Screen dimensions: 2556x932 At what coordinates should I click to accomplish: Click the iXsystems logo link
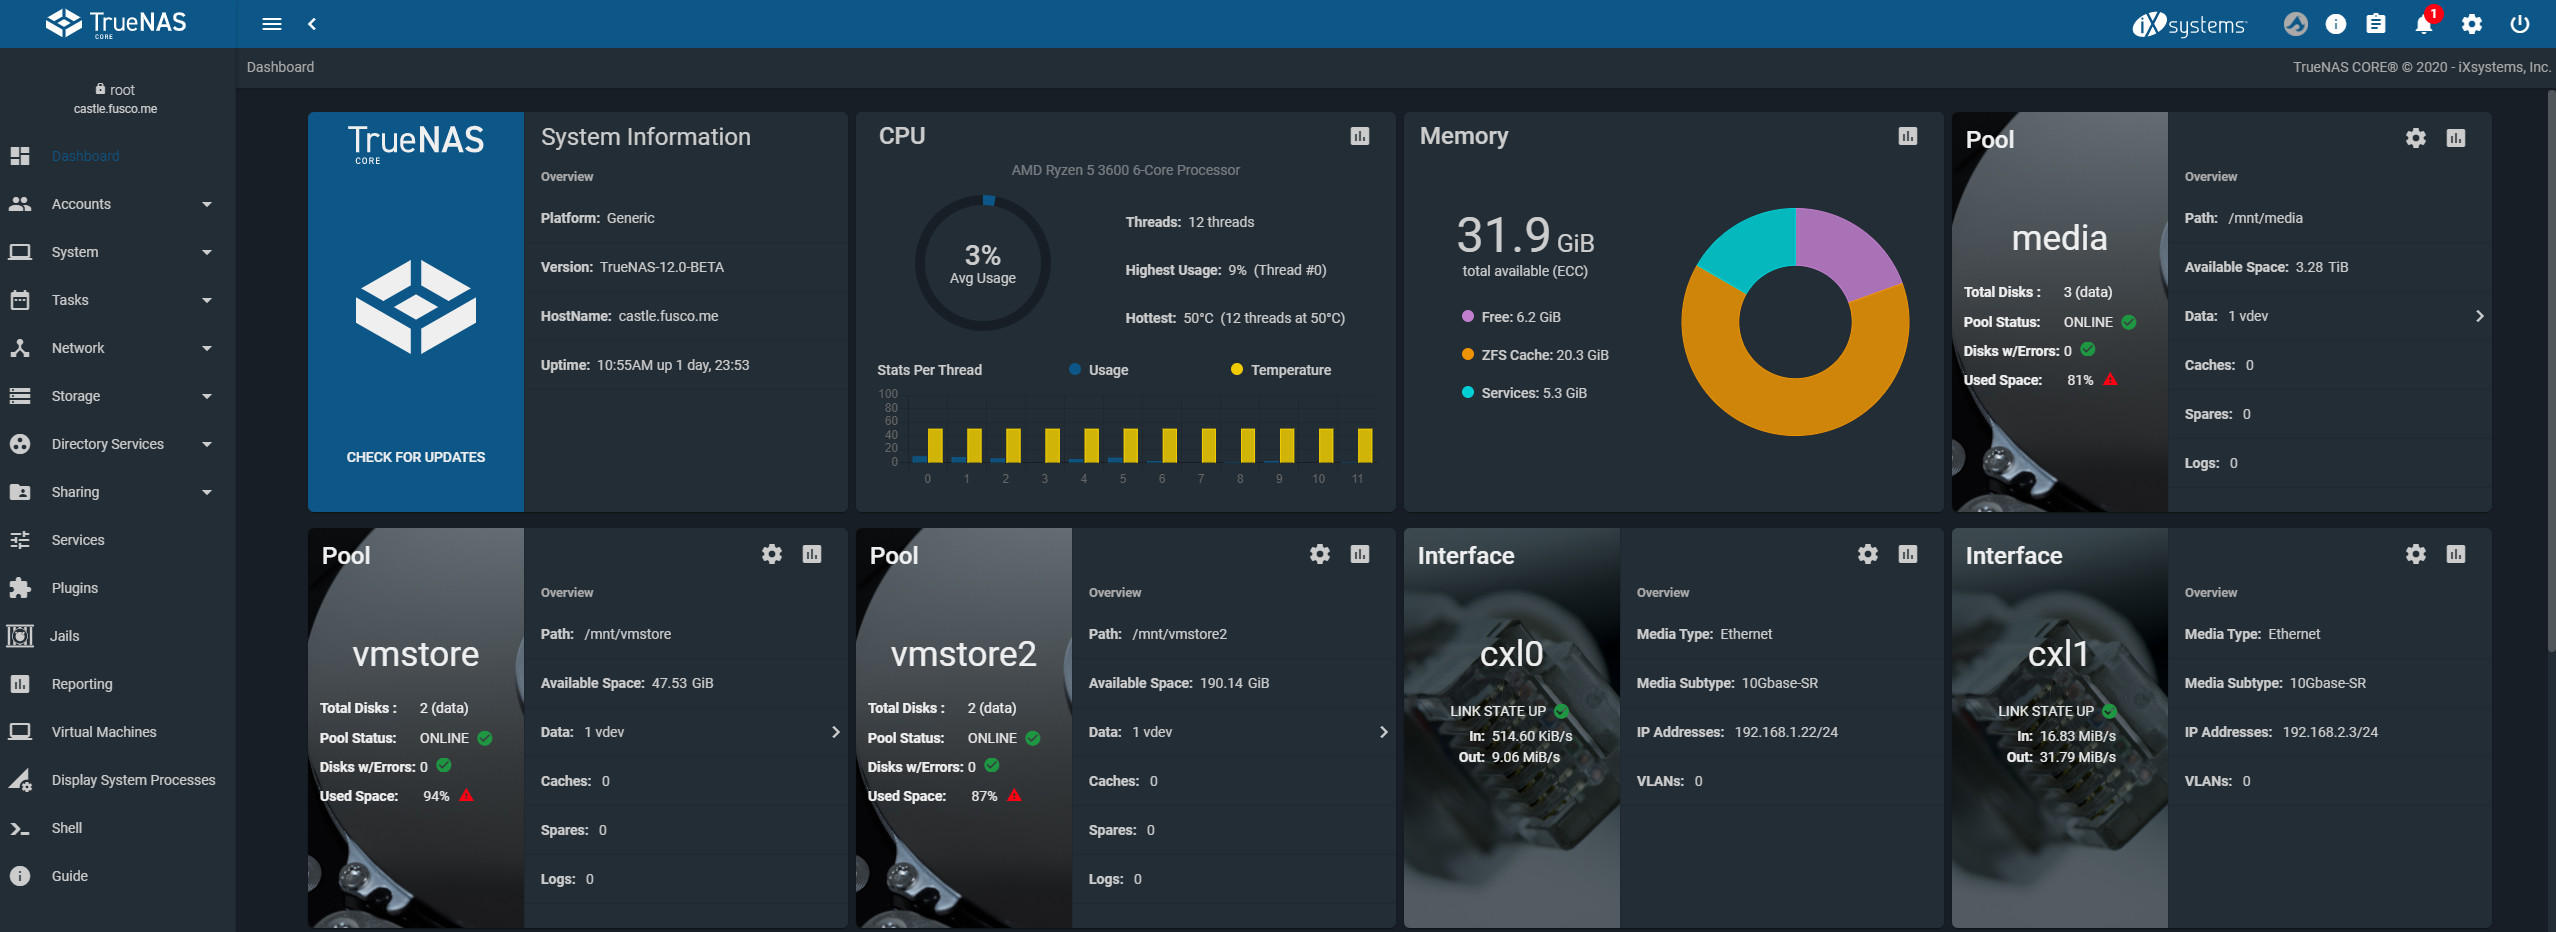[2188, 24]
